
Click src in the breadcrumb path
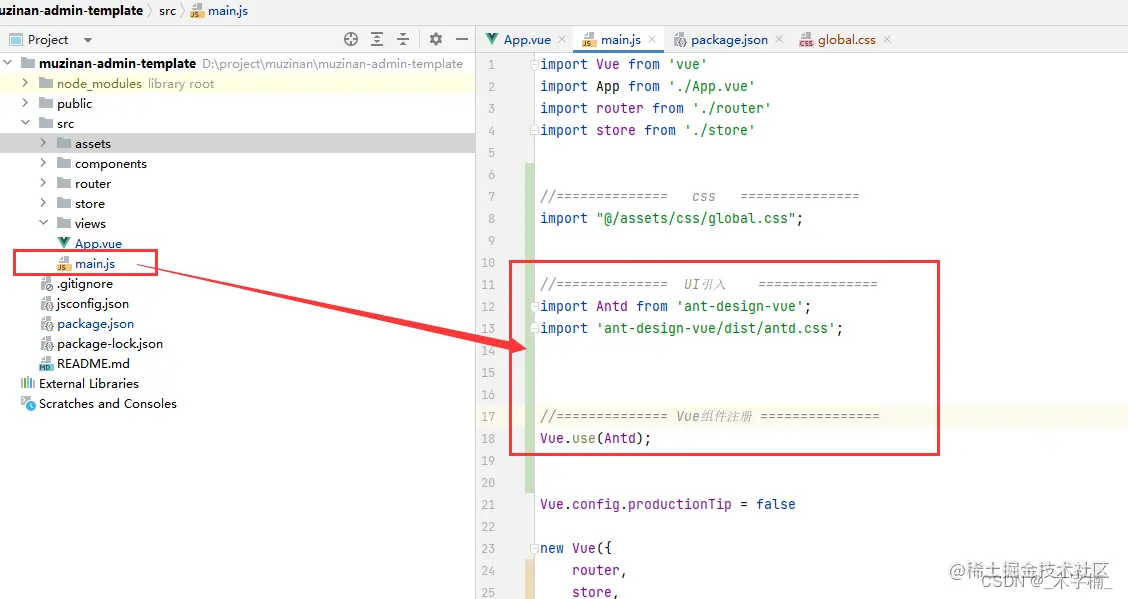[x=167, y=11]
